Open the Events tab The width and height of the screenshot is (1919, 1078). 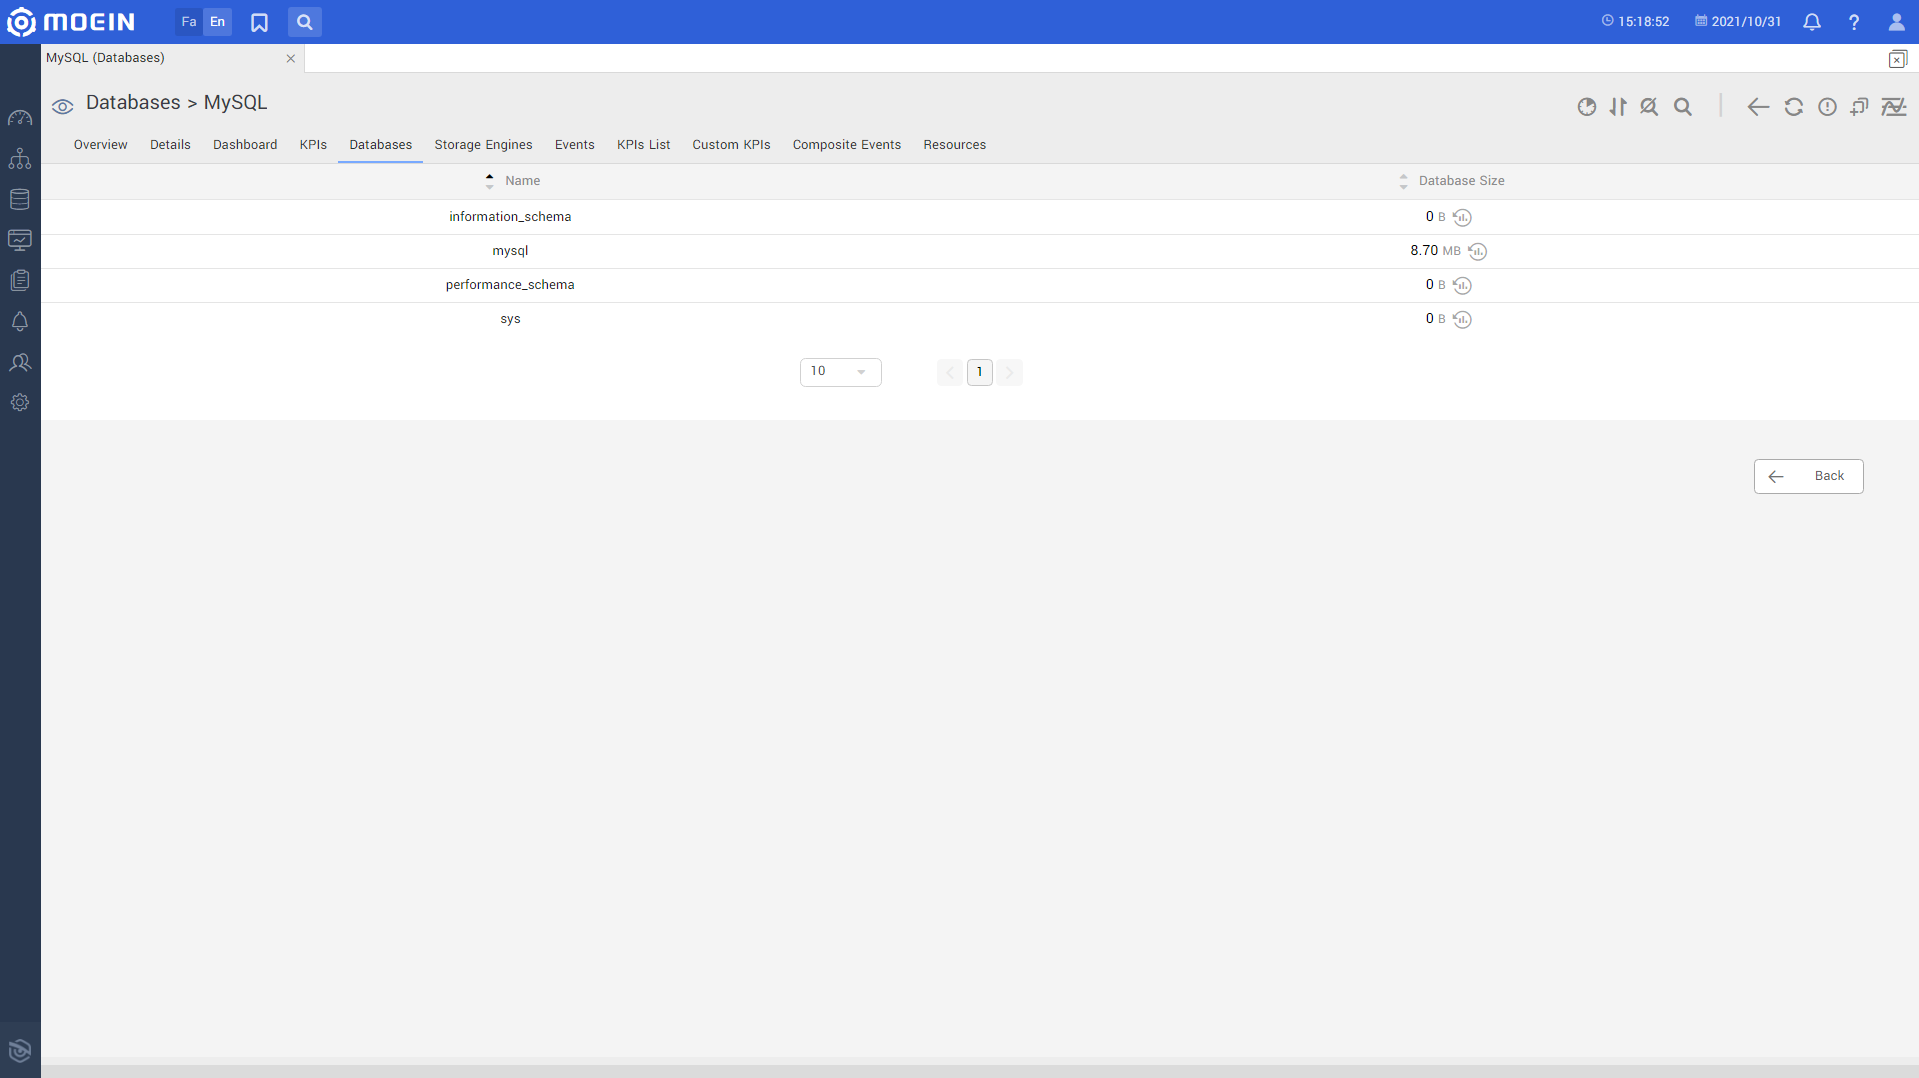coord(574,145)
